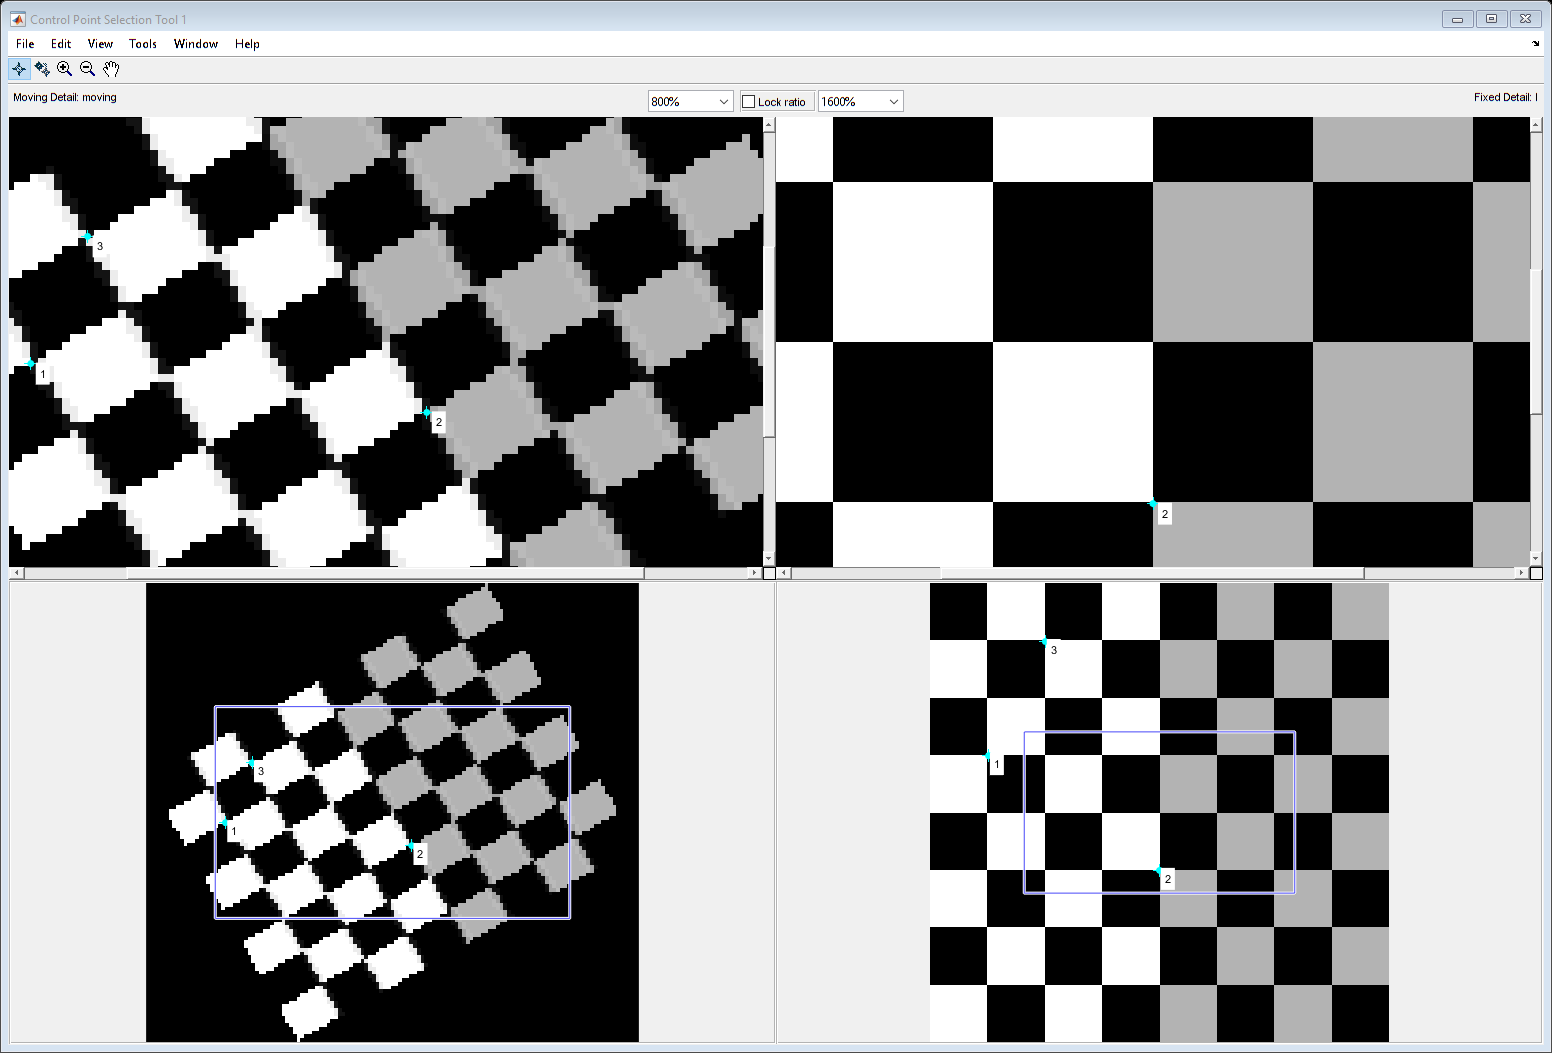Select the Add Points tool

click(19, 69)
